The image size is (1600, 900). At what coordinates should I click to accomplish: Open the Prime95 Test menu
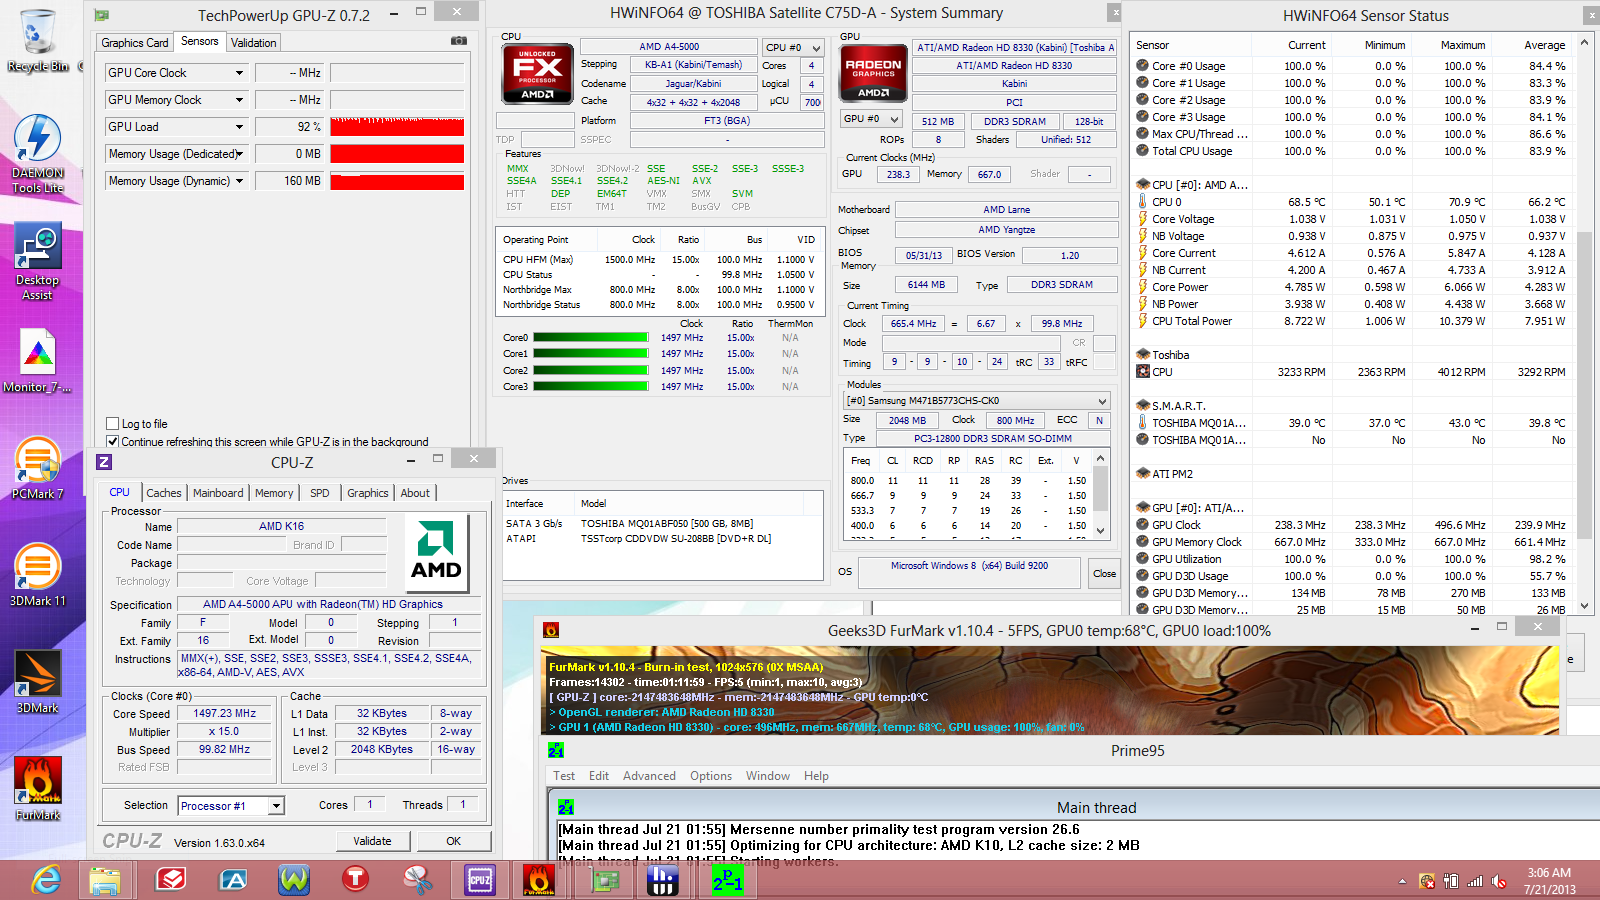pos(564,776)
